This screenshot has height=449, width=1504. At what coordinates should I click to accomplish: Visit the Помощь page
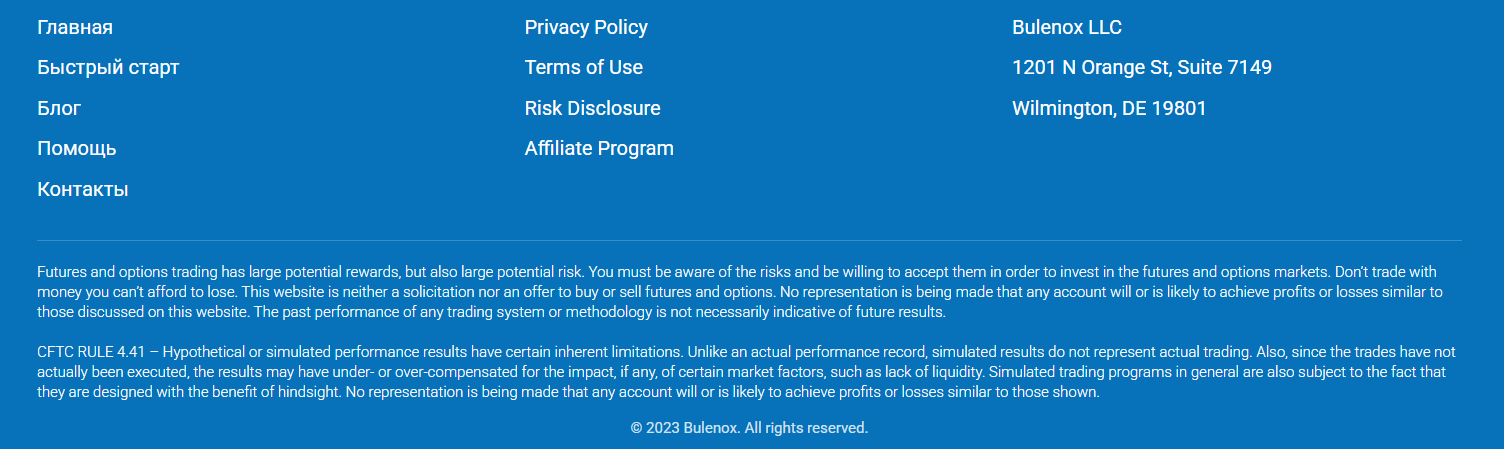[77, 148]
